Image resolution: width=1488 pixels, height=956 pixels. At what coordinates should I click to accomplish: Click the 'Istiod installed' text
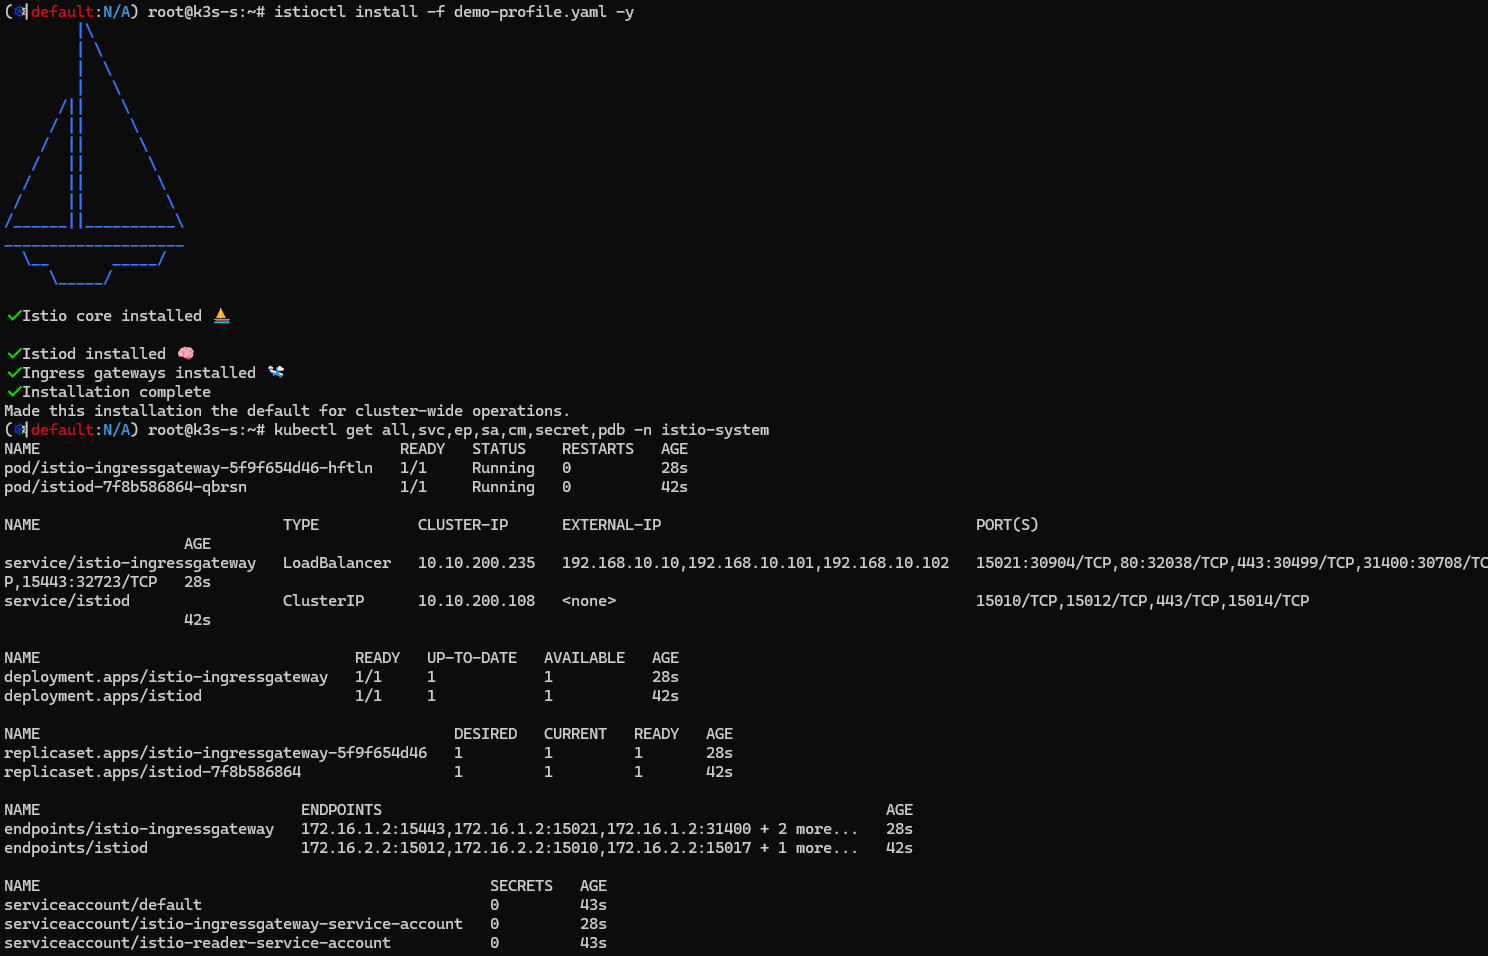[x=94, y=354]
